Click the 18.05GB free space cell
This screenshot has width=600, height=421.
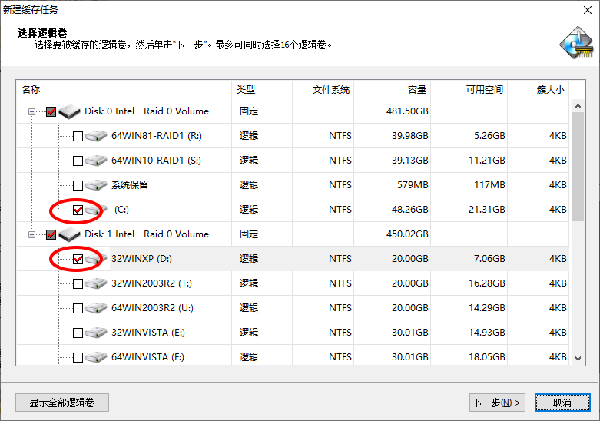[487, 357]
